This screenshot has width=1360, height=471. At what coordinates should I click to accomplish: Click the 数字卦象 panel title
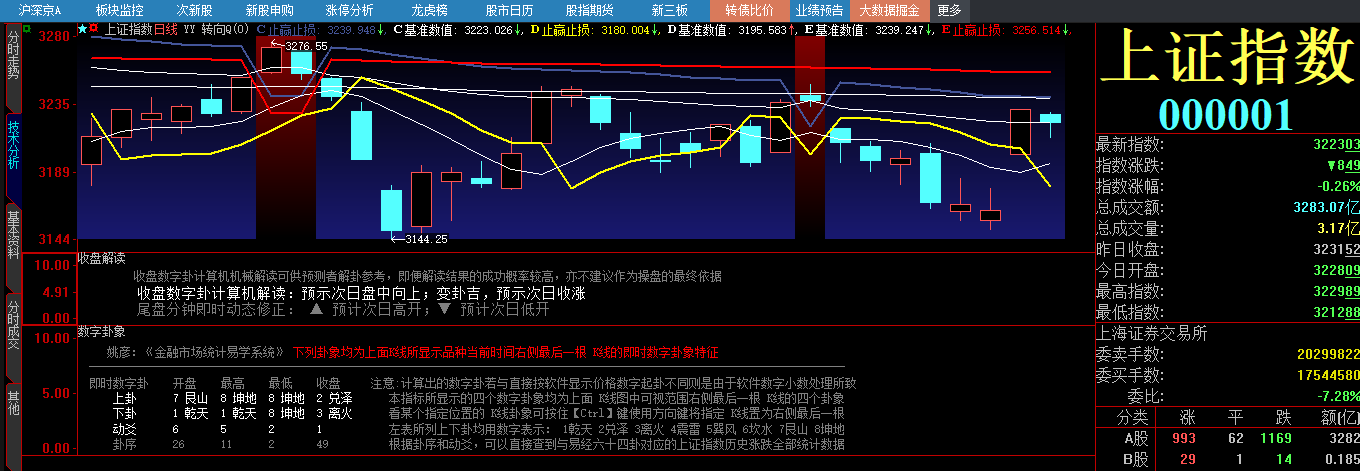tap(101, 330)
